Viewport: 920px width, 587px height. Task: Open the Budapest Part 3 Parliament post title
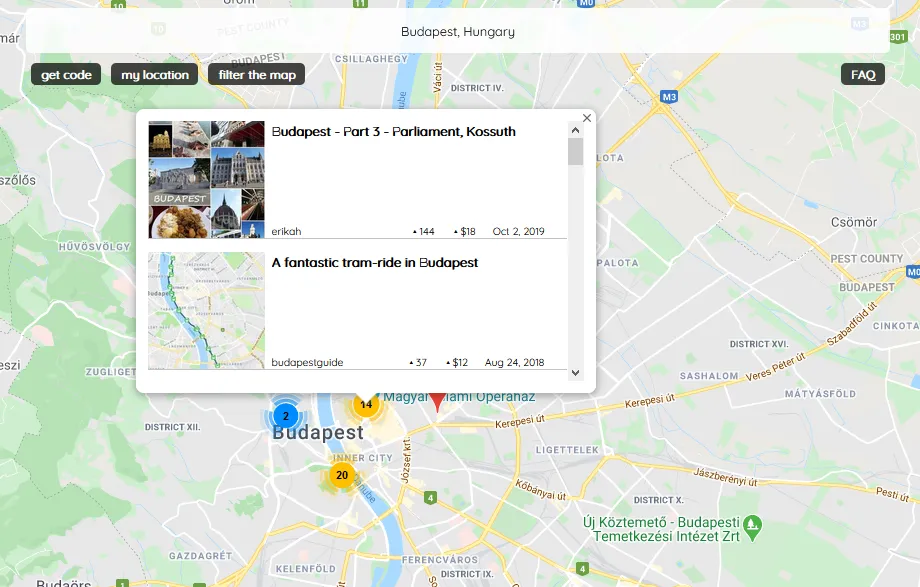tap(394, 131)
